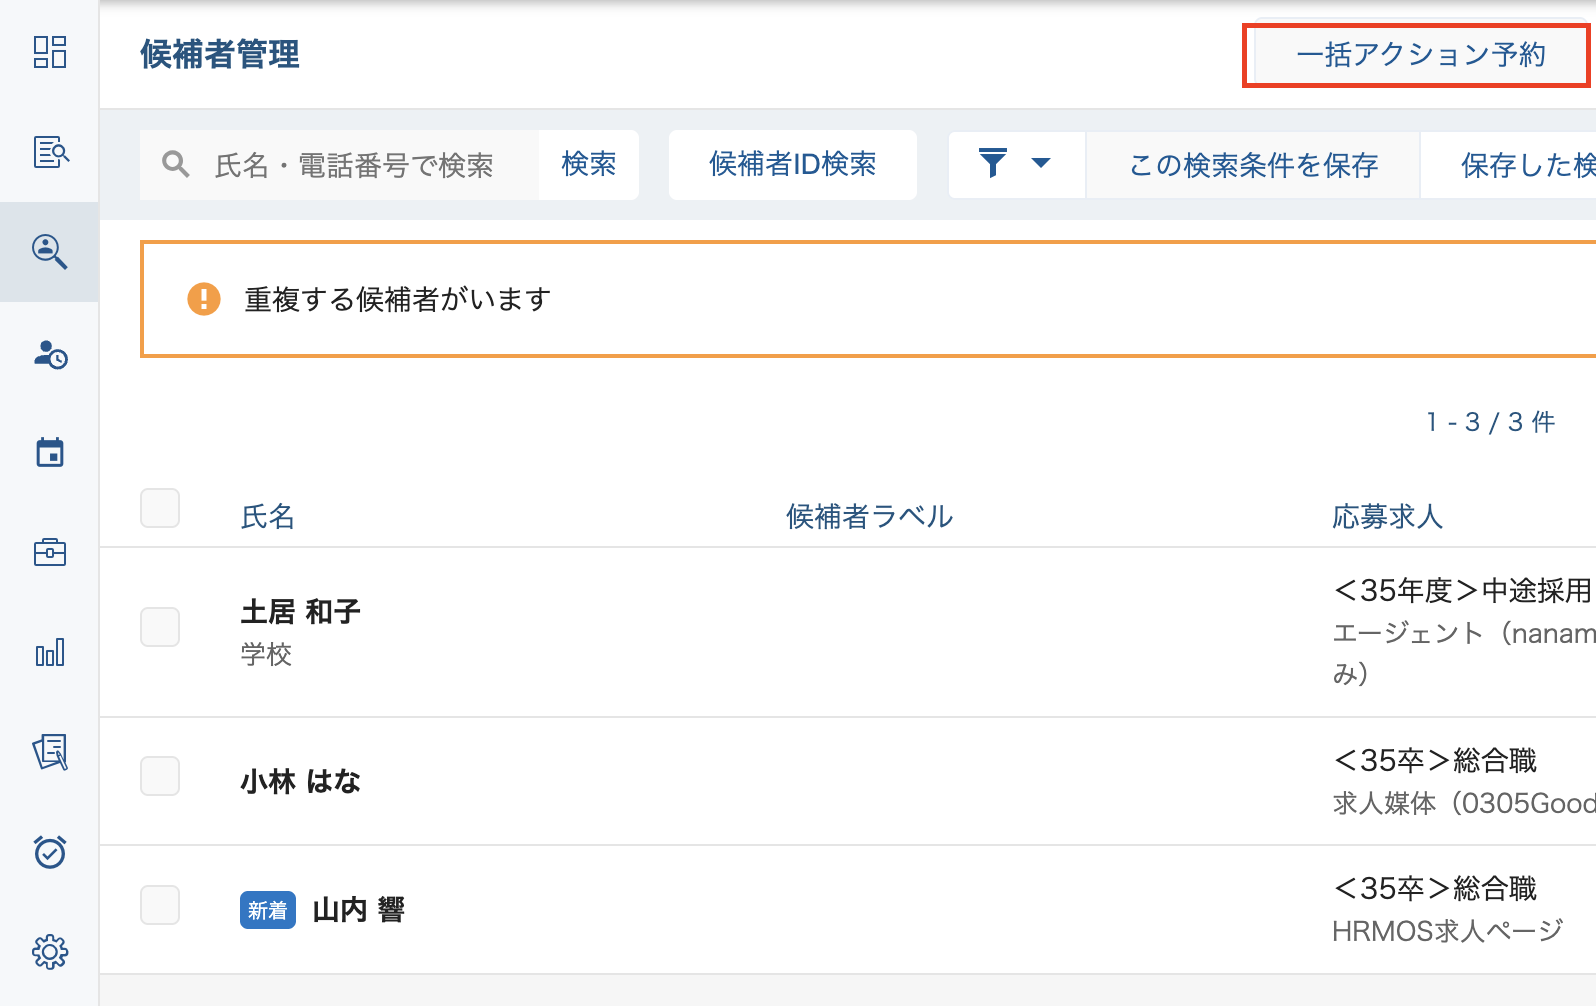The height and width of the screenshot is (1006, 1596).
Task: Open the alarm clock check sidebar icon
Action: 49,852
